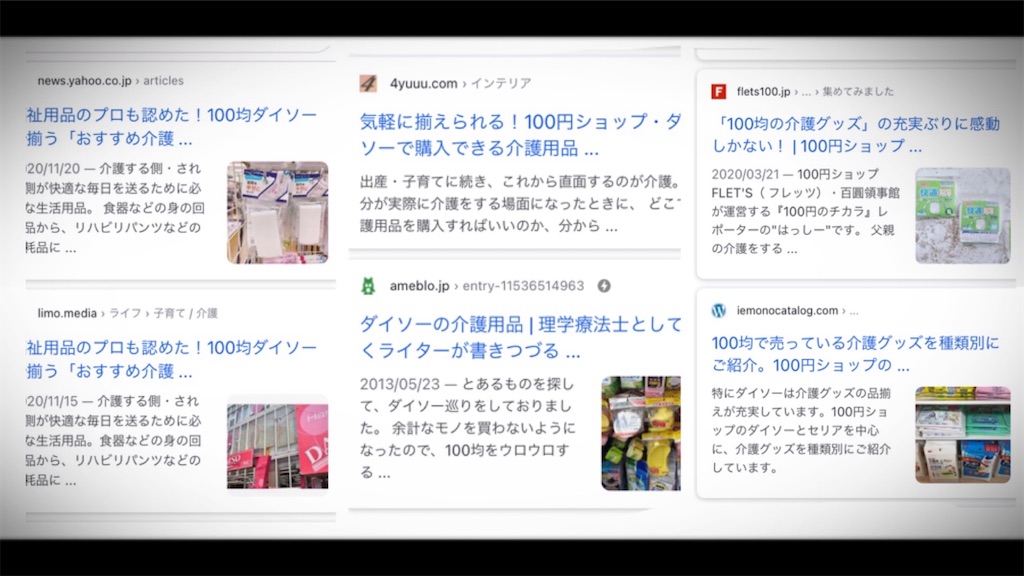
Task: Open the 4yuuu.com 気軽に揃えられる title link
Action: pos(520,135)
